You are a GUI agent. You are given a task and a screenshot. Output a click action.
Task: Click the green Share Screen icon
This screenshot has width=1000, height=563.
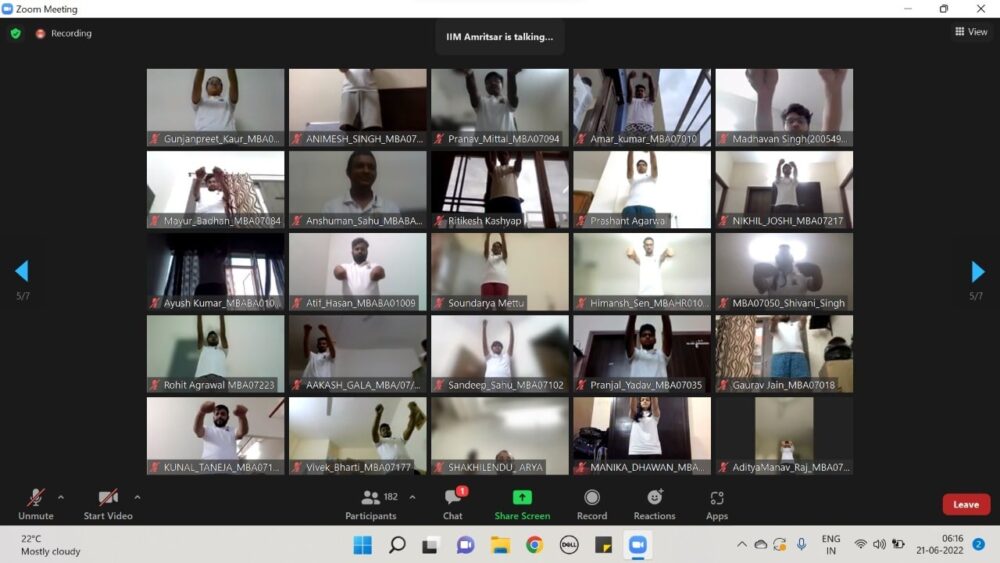(522, 497)
